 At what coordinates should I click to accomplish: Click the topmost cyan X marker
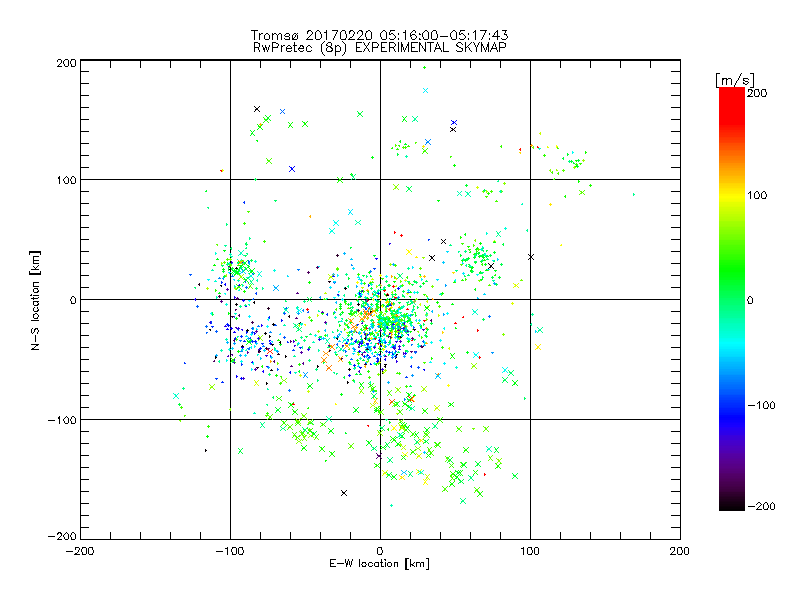pyautogui.click(x=426, y=90)
